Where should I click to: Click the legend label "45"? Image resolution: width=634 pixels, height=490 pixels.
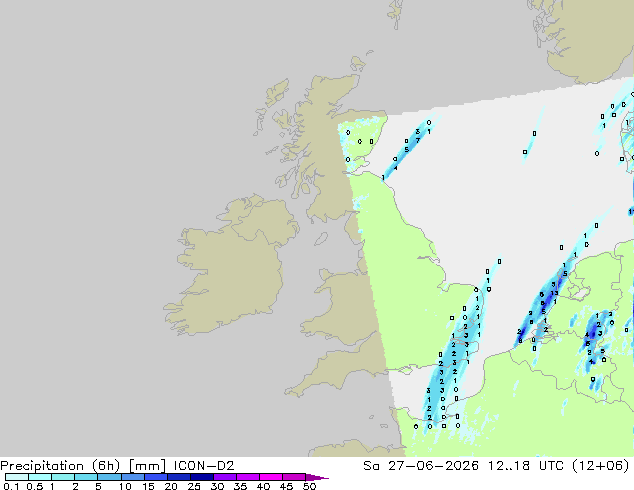point(286,486)
